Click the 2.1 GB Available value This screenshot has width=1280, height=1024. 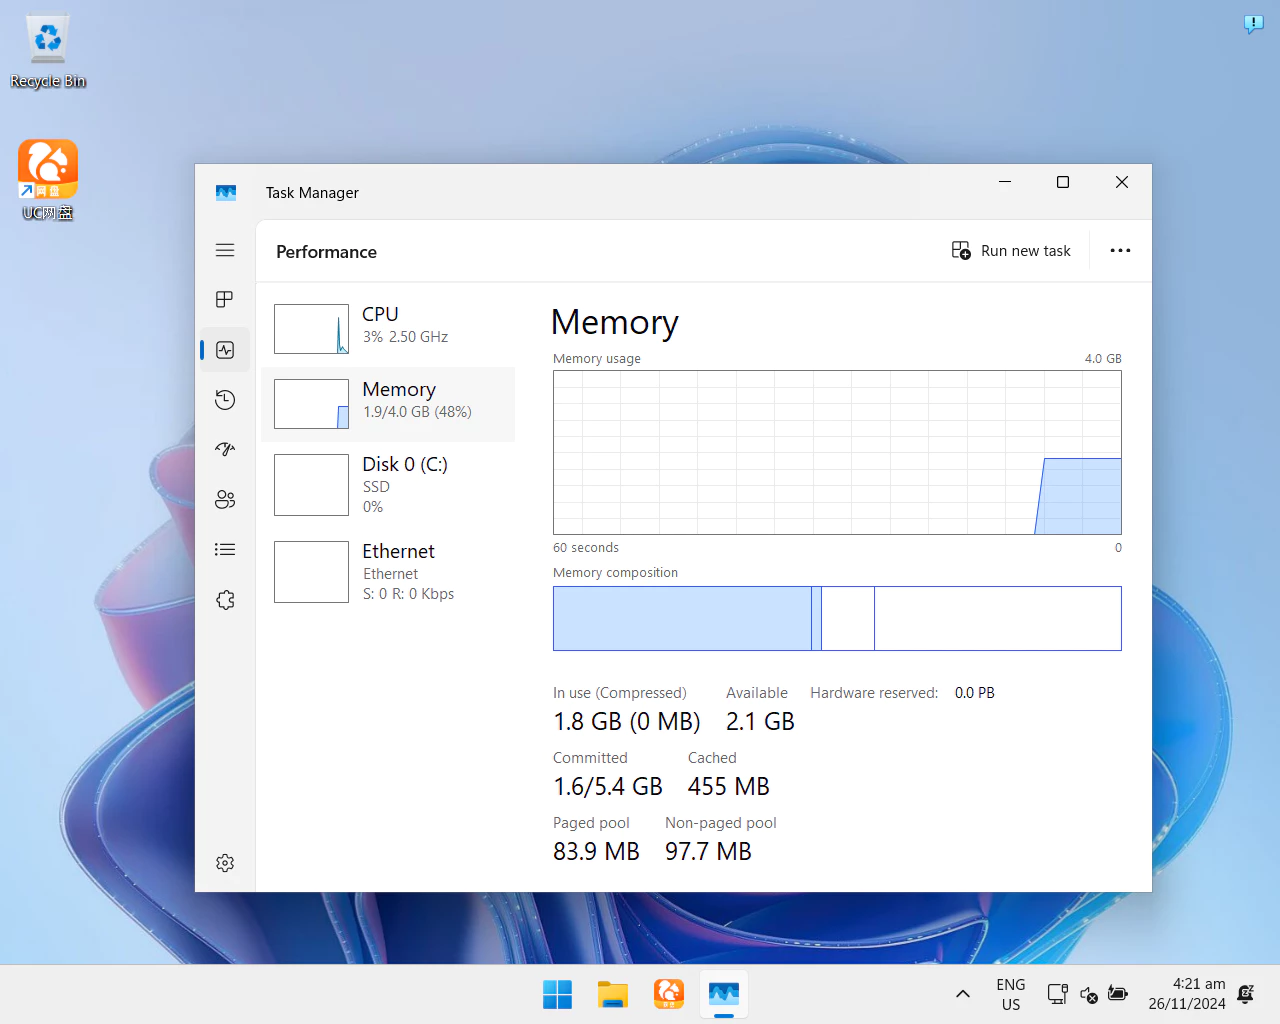coord(760,721)
